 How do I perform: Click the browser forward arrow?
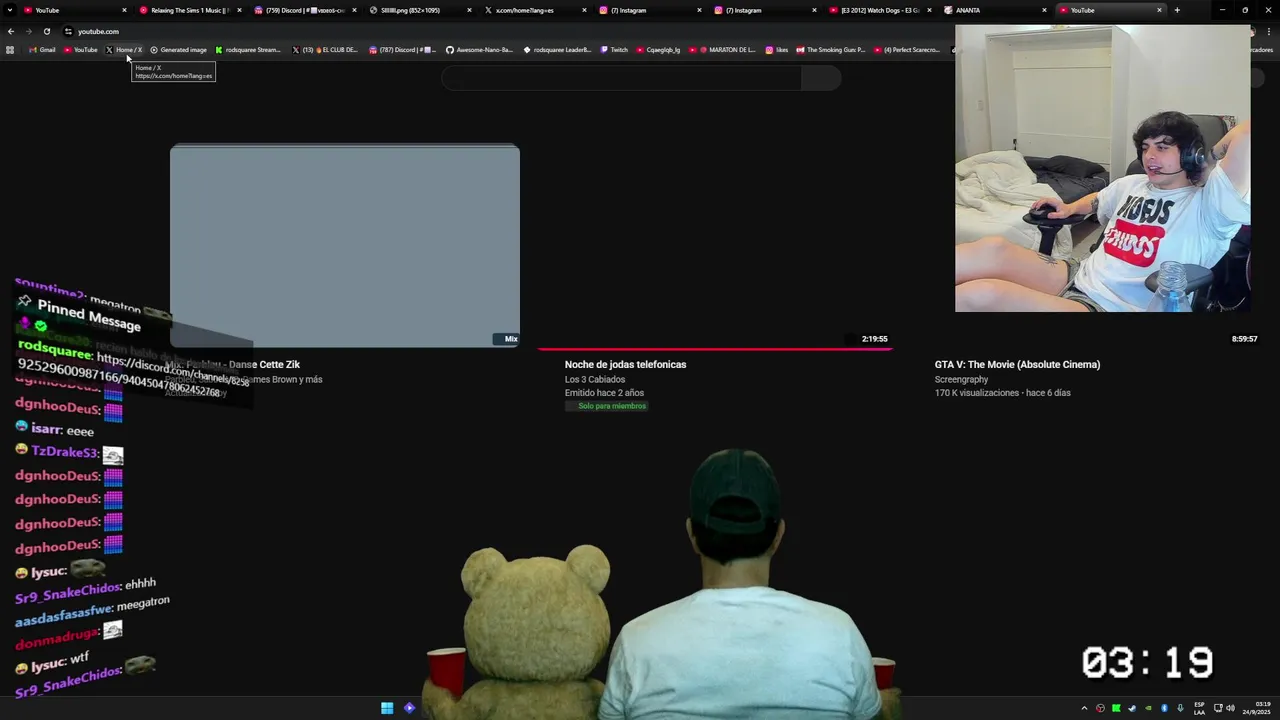[28, 31]
